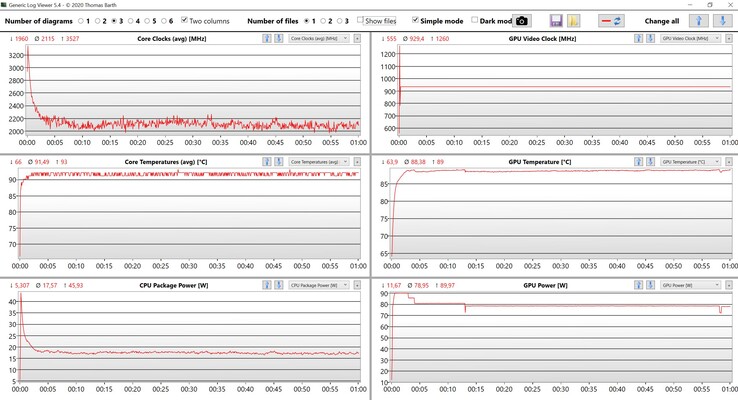This screenshot has height=400, width=738.
Task: Click the camera screenshot icon in toolbar
Action: (x=521, y=20)
